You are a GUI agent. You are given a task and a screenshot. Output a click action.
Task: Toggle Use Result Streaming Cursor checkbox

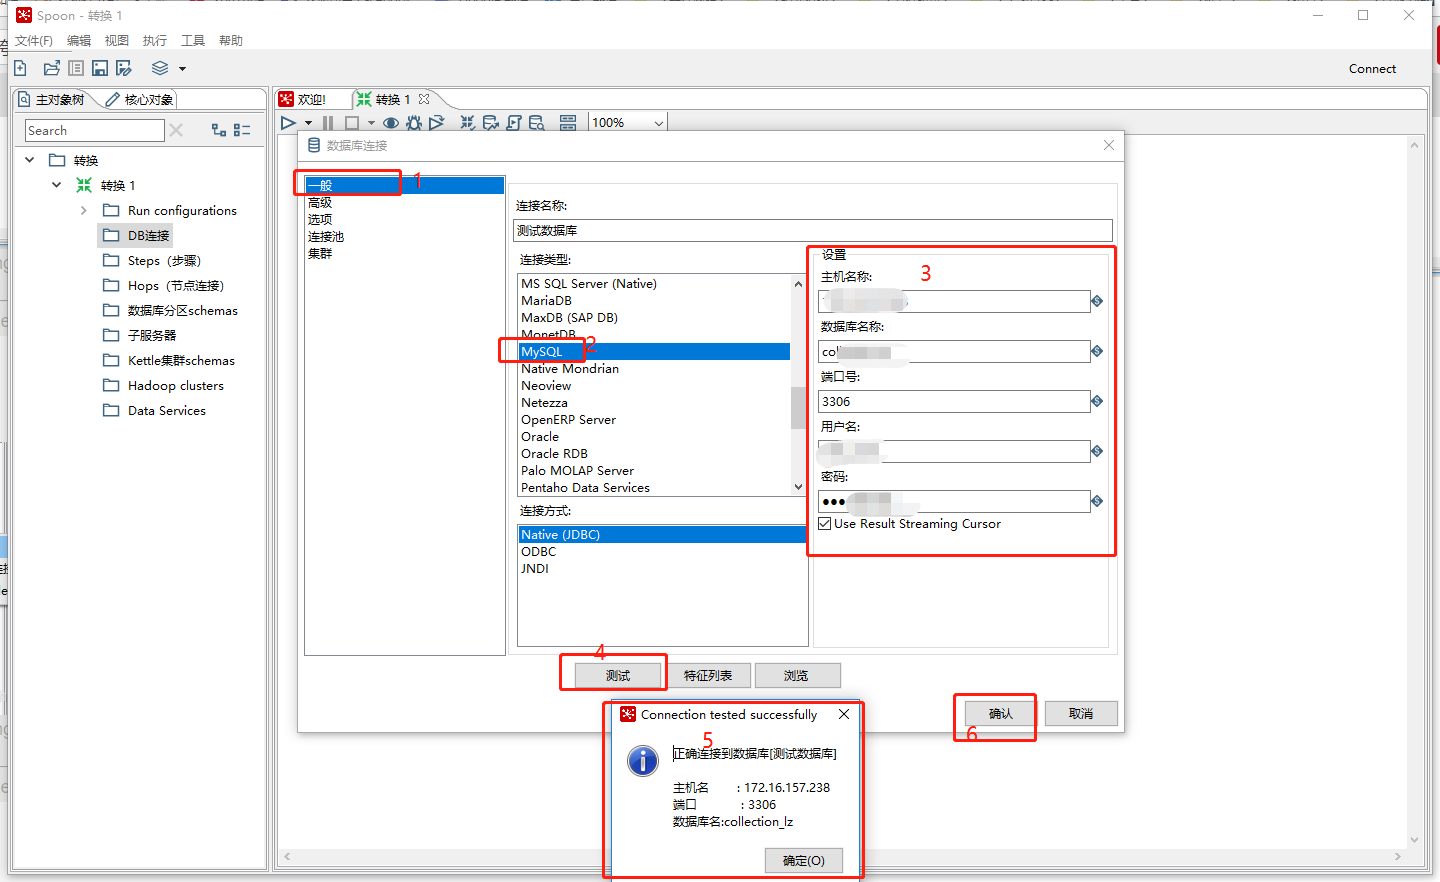tap(825, 523)
